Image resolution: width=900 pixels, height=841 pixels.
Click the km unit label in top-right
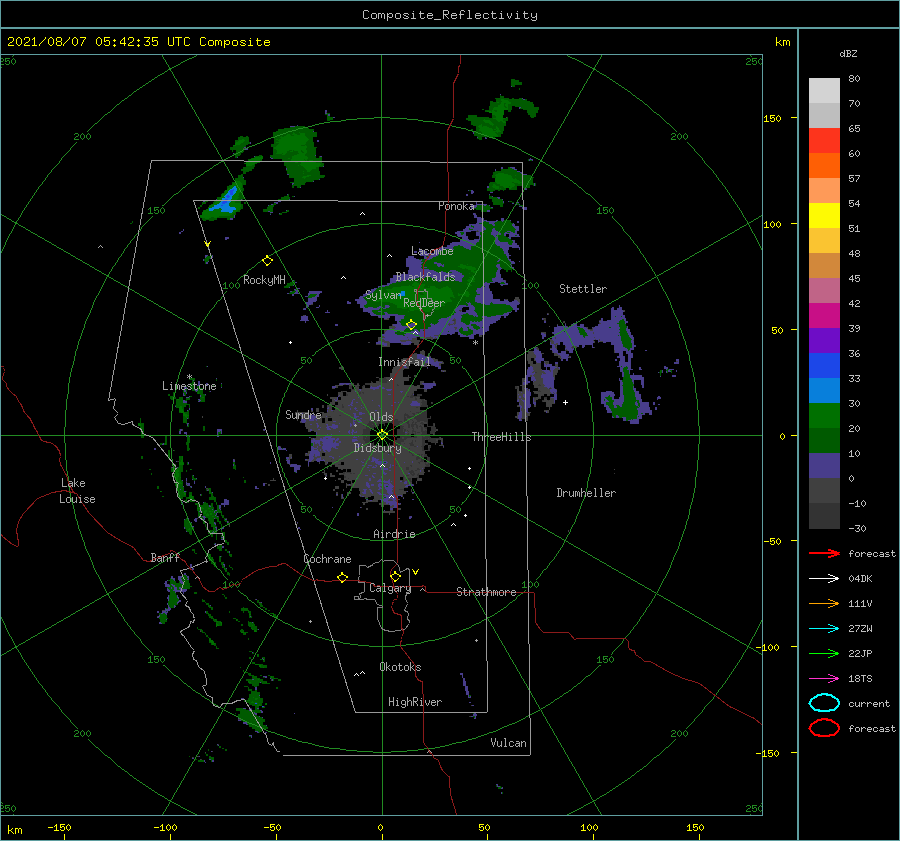tap(782, 42)
